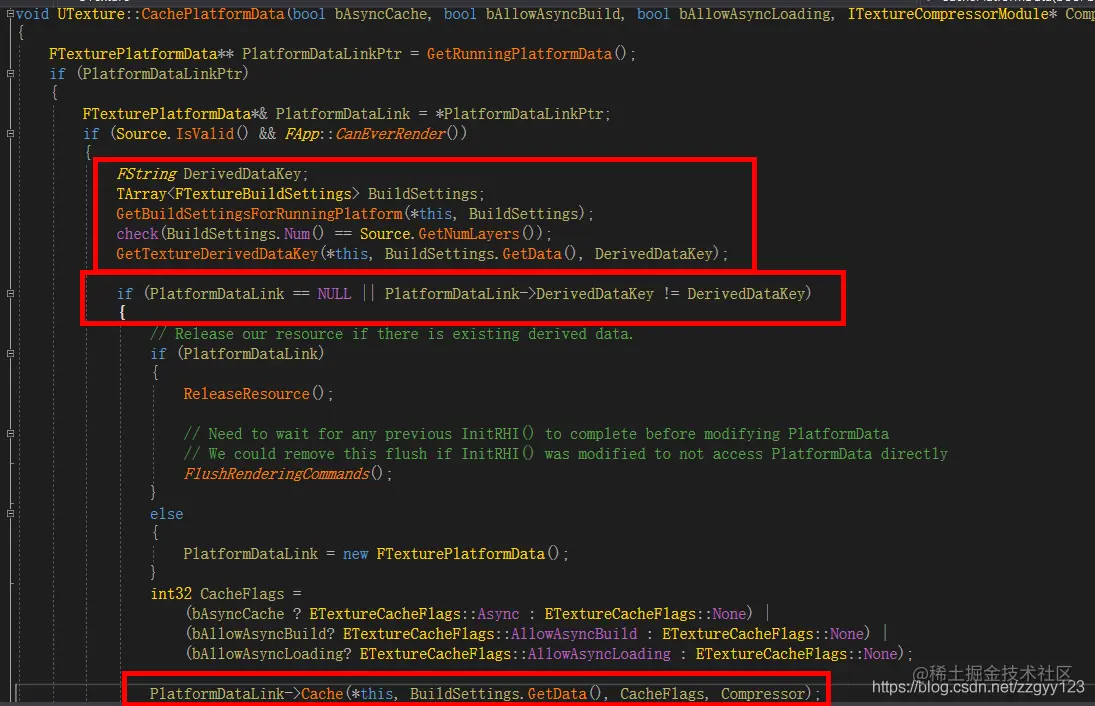Click the FlushRenderingCommands call
The image size is (1095, 706).
pyautogui.click(x=276, y=474)
